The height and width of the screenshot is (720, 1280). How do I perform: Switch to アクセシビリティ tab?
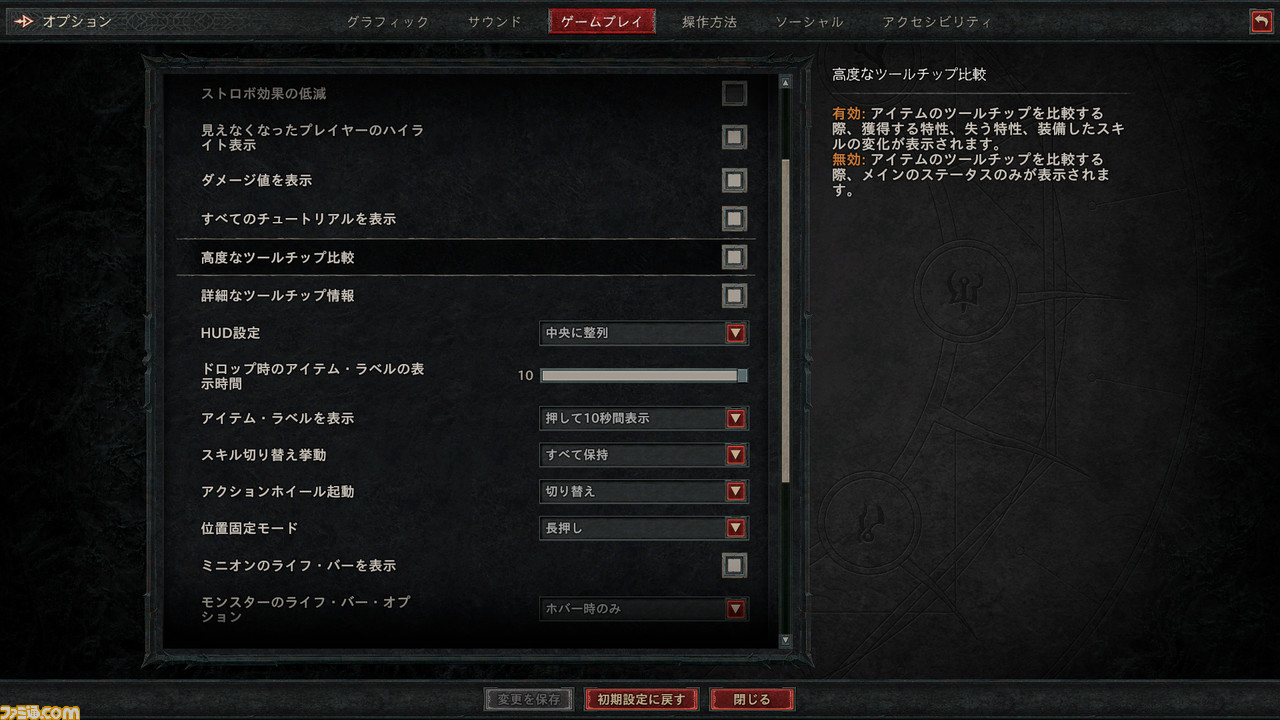[937, 22]
